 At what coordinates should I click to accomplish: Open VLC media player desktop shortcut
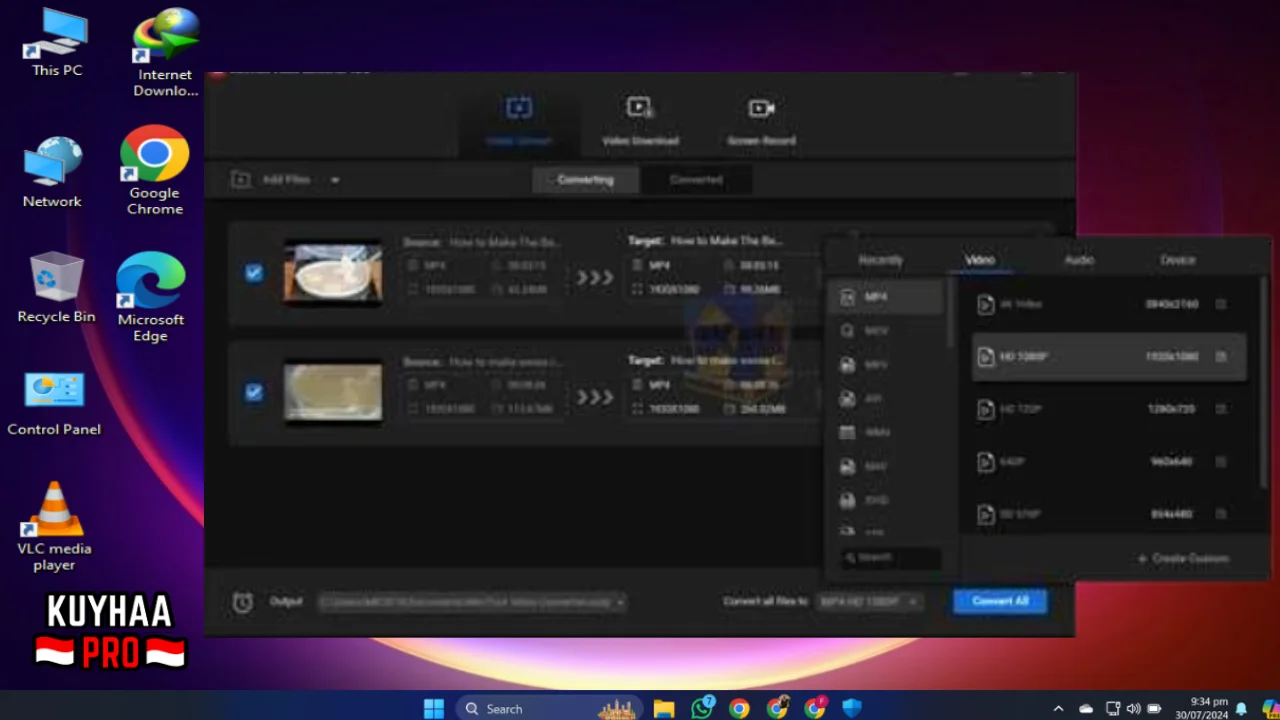(54, 527)
